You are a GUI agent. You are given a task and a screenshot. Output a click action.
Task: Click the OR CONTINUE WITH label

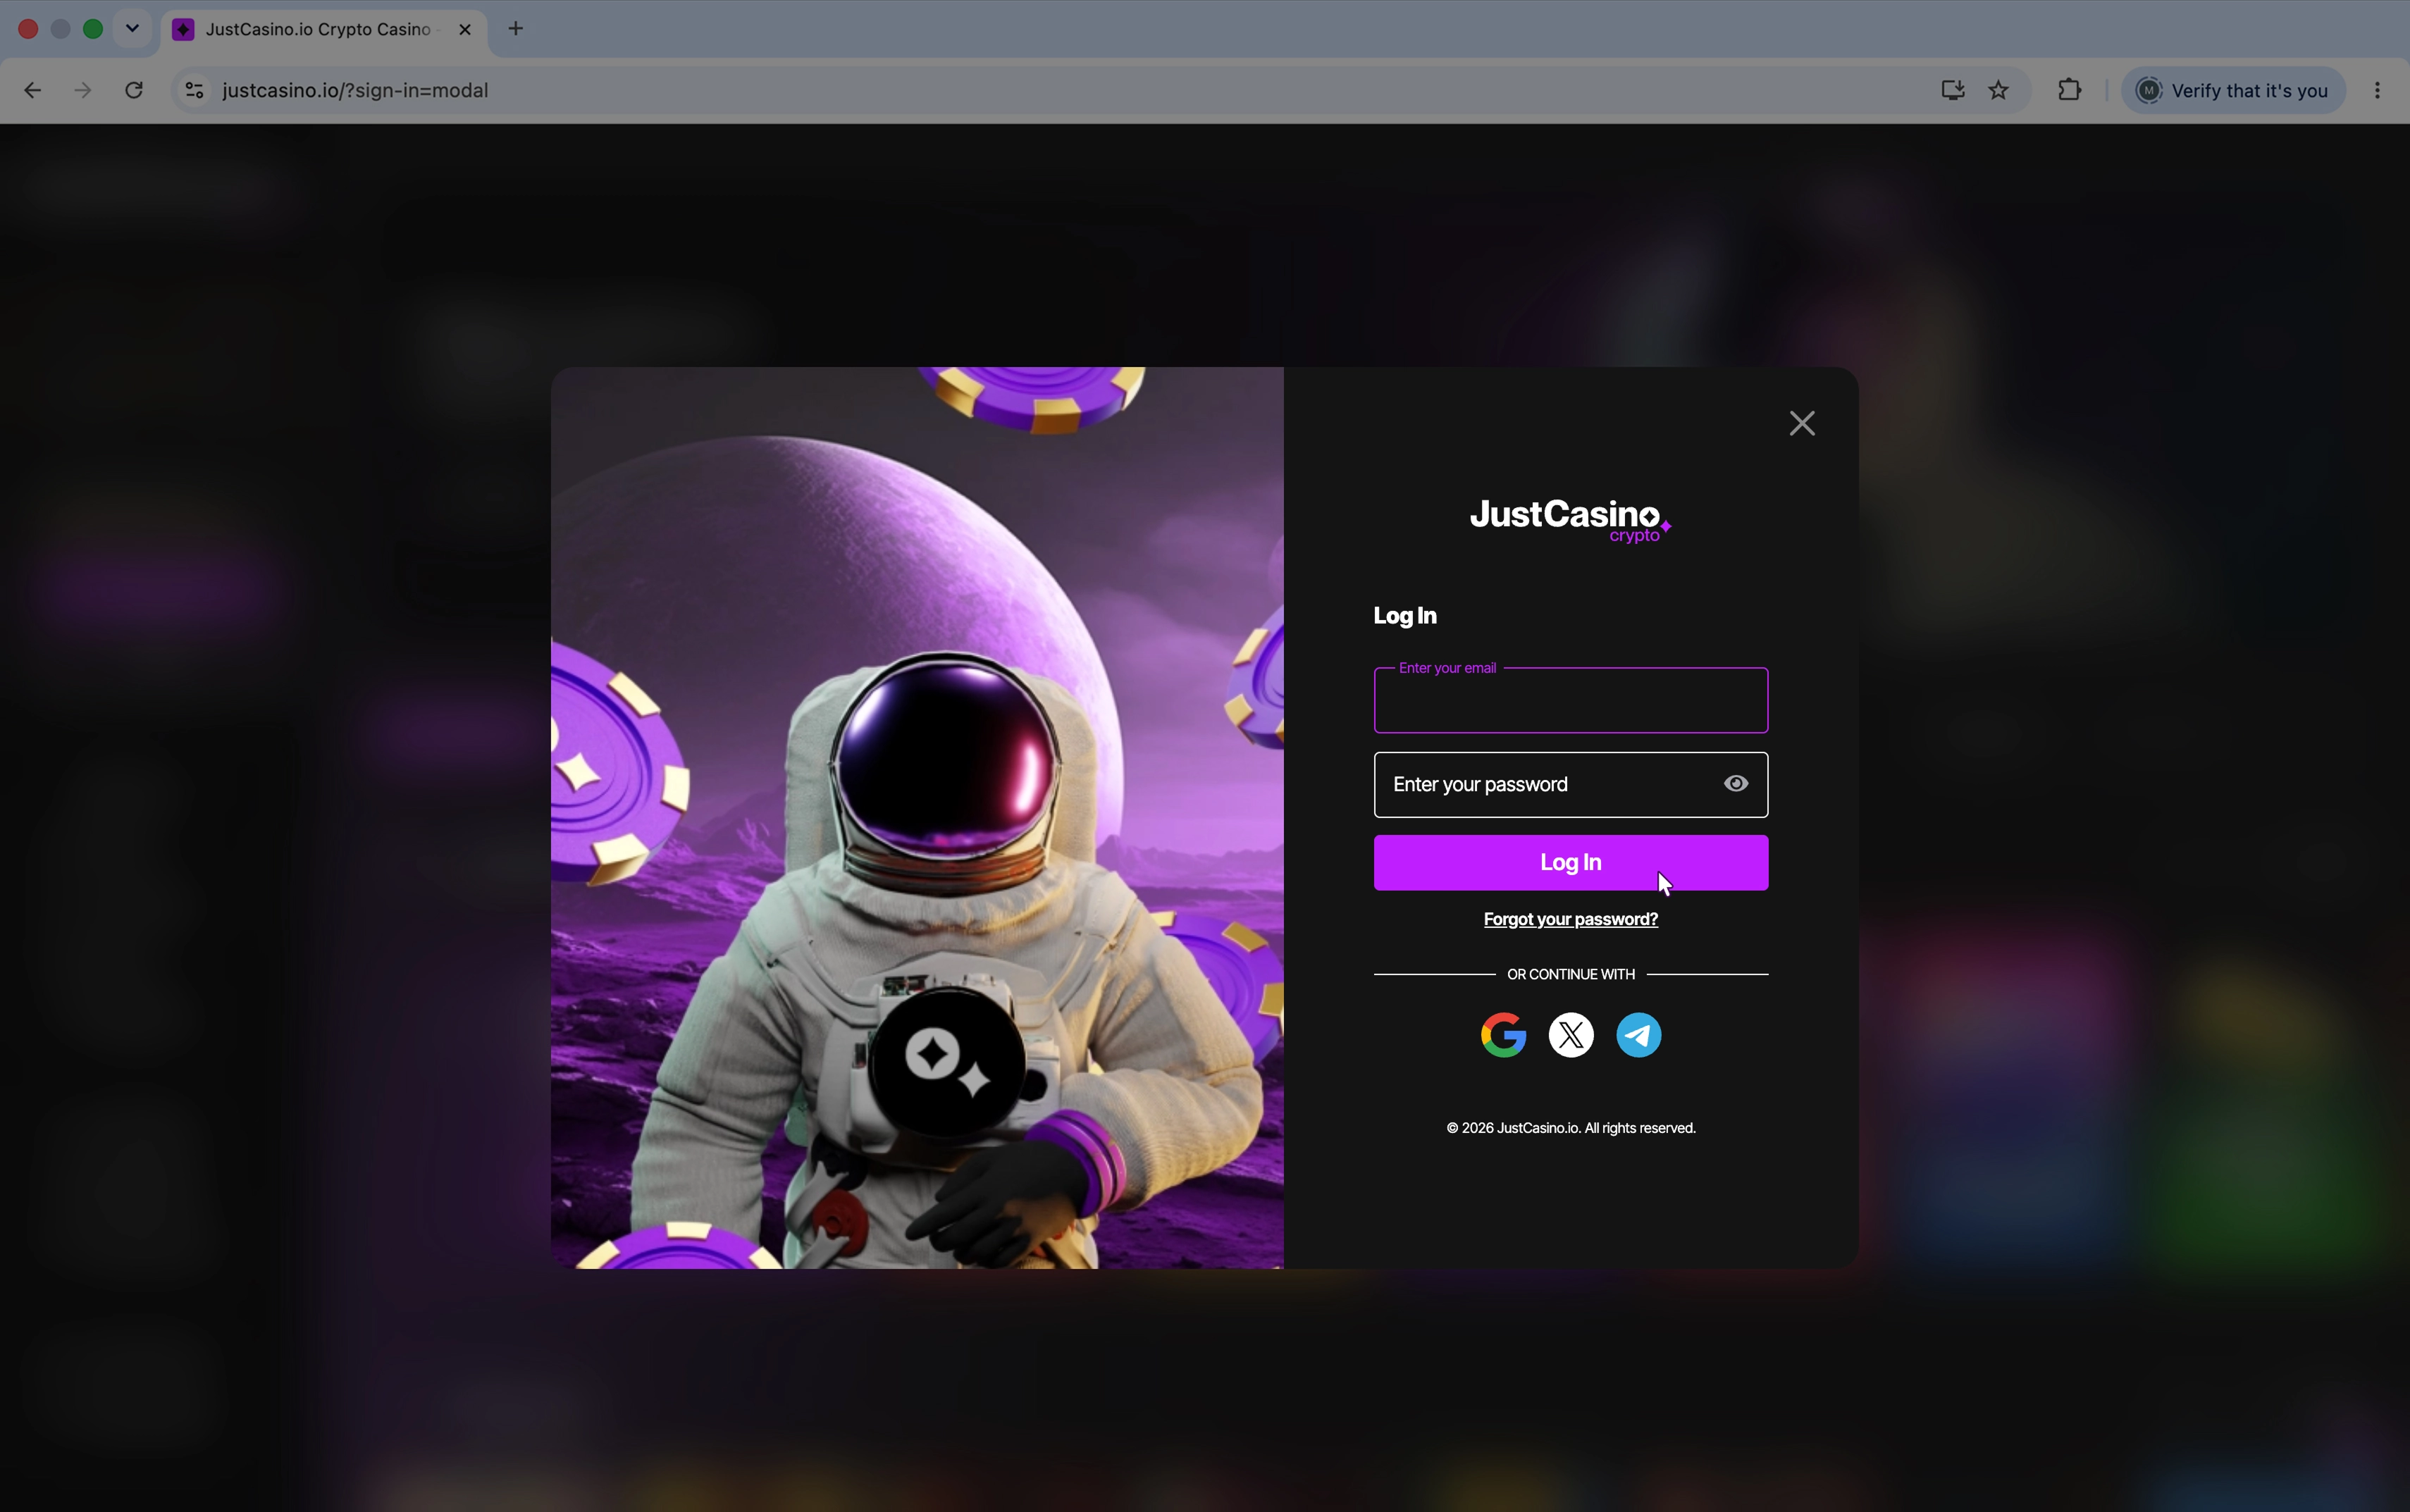[x=1571, y=974]
